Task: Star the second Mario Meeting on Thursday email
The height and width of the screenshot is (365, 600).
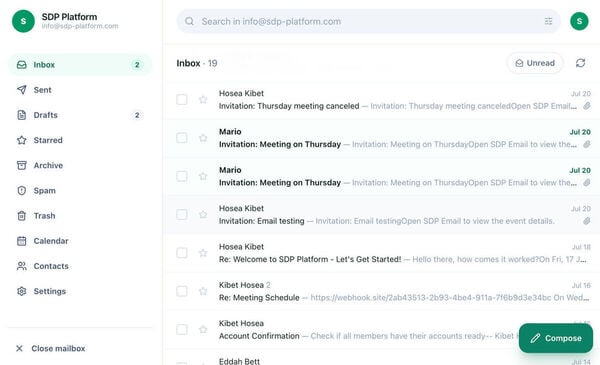Action: tap(203, 176)
